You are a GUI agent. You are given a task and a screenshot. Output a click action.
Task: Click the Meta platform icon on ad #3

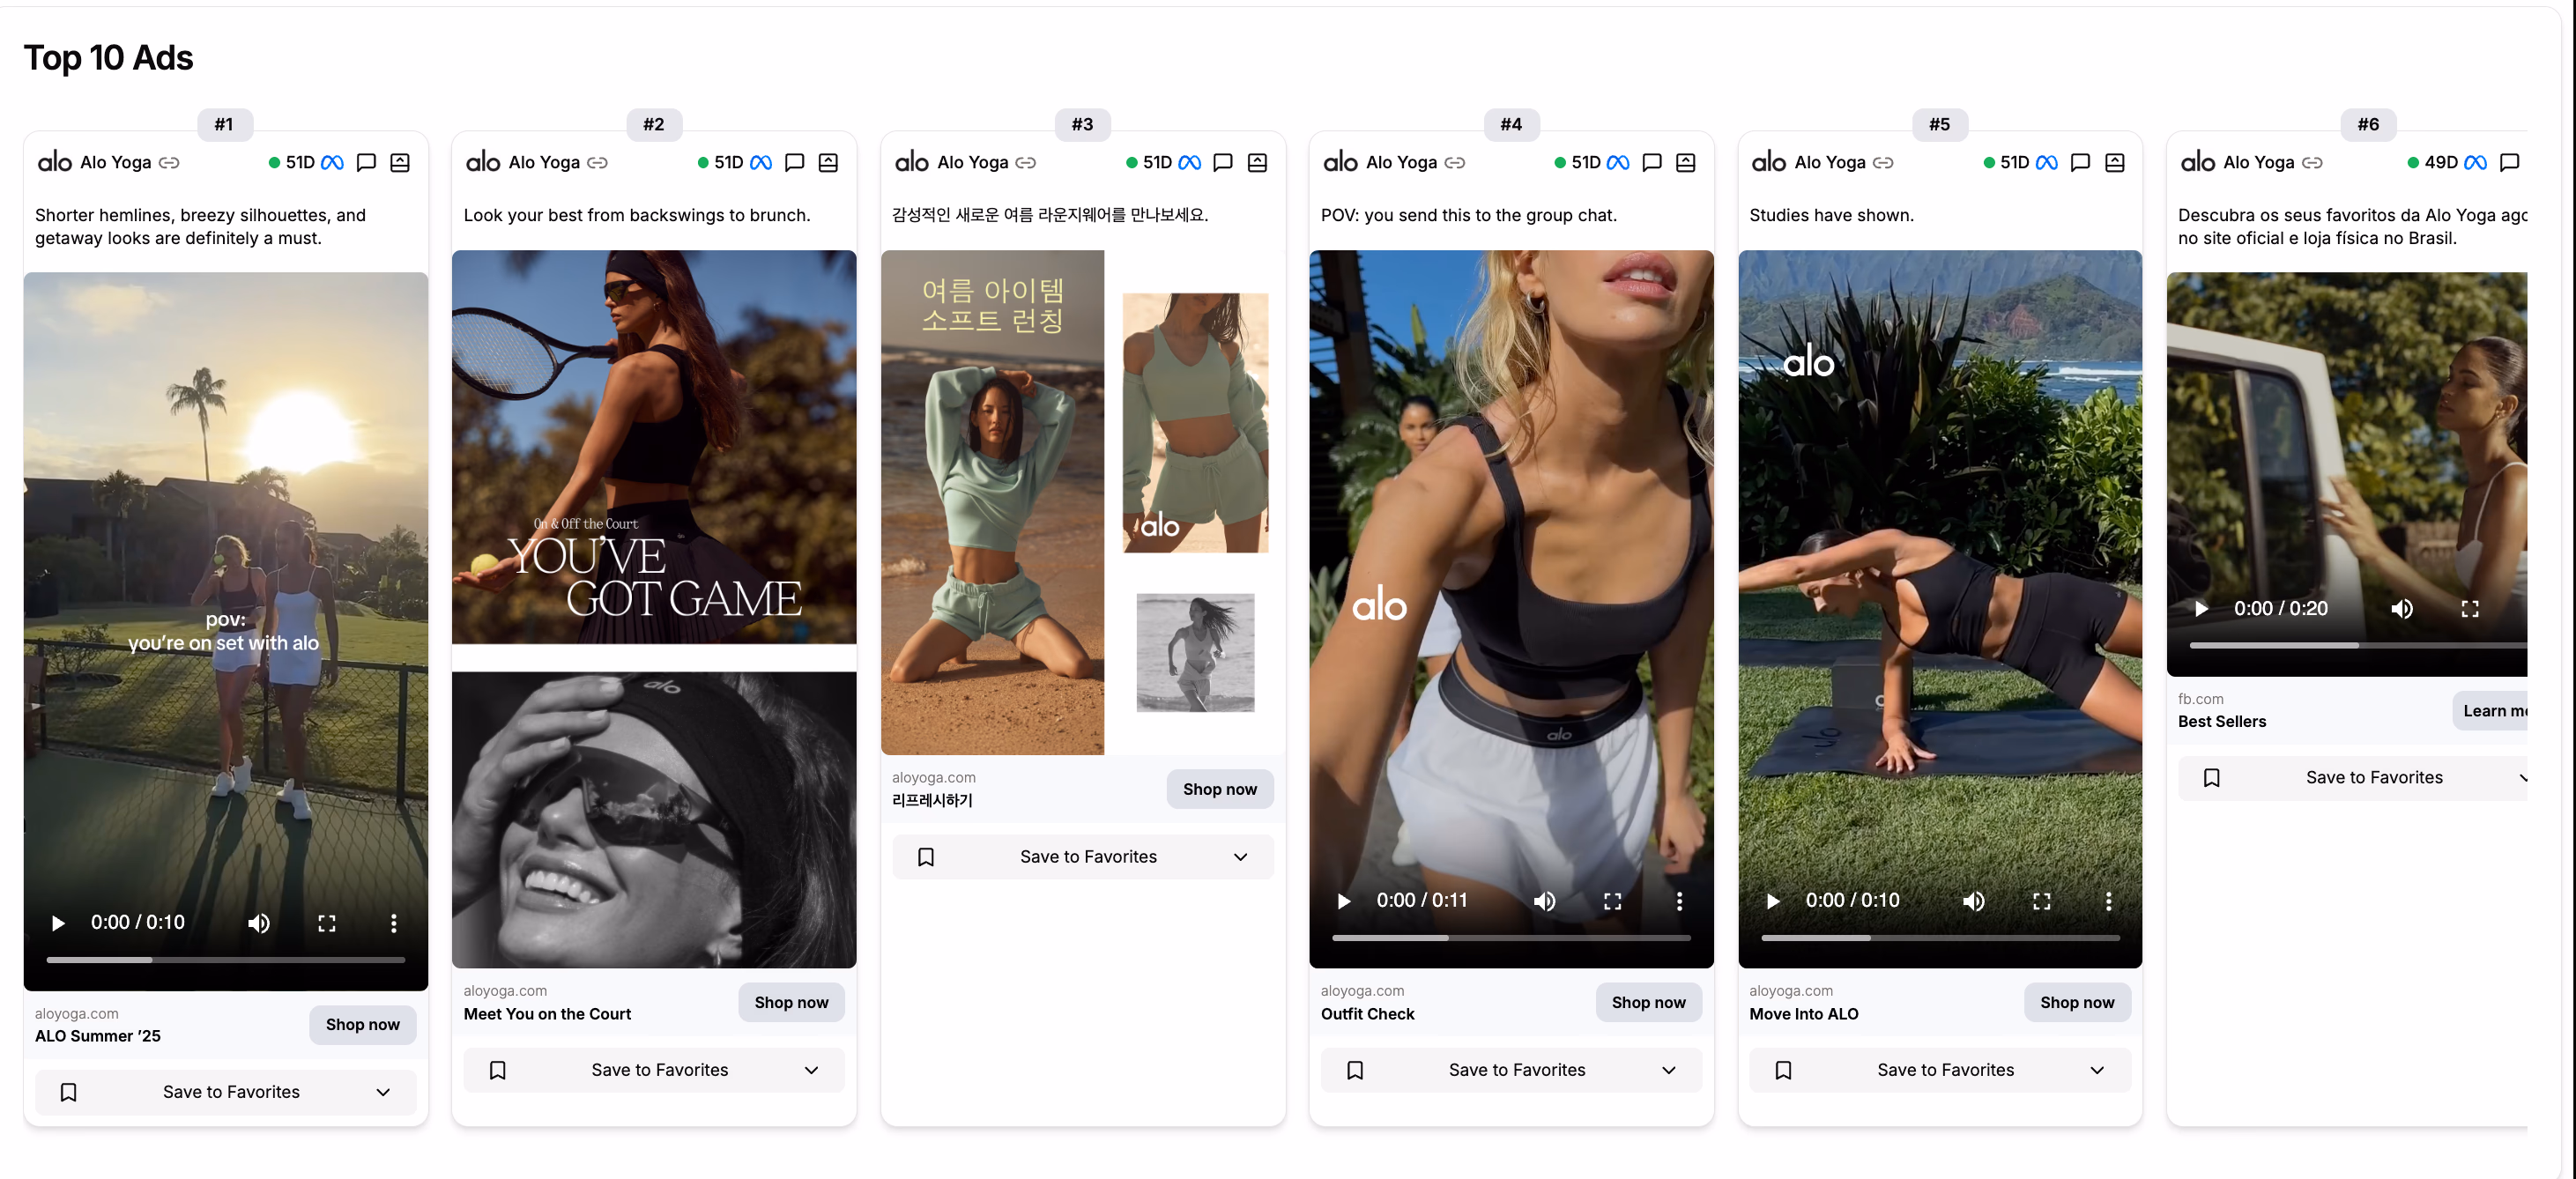coord(1189,162)
